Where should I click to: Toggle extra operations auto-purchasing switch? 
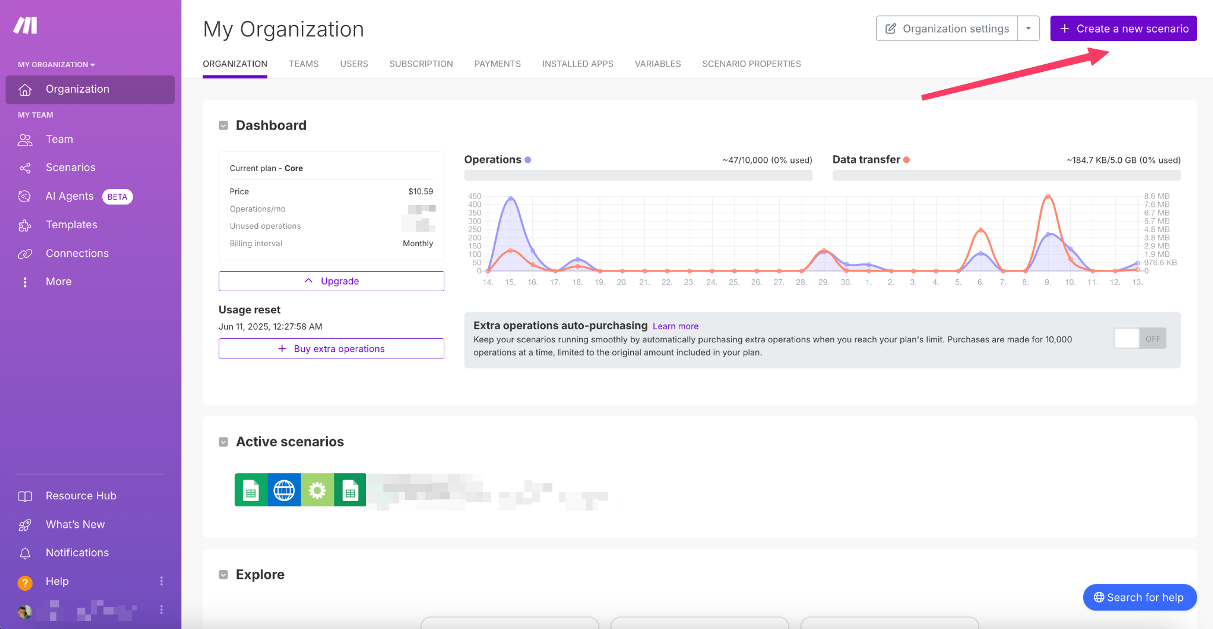(x=1140, y=338)
